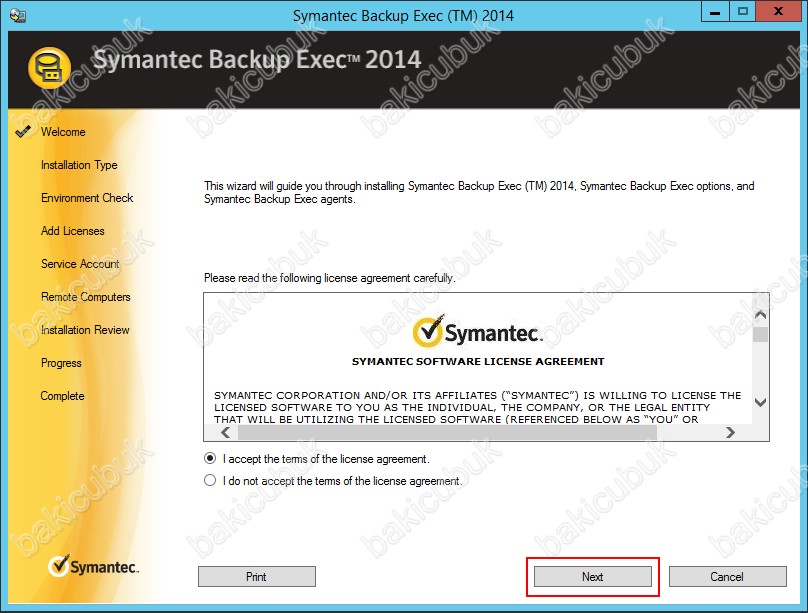Click the Symantec logo in the license agreement
The height and width of the screenshot is (613, 808).
(478, 331)
